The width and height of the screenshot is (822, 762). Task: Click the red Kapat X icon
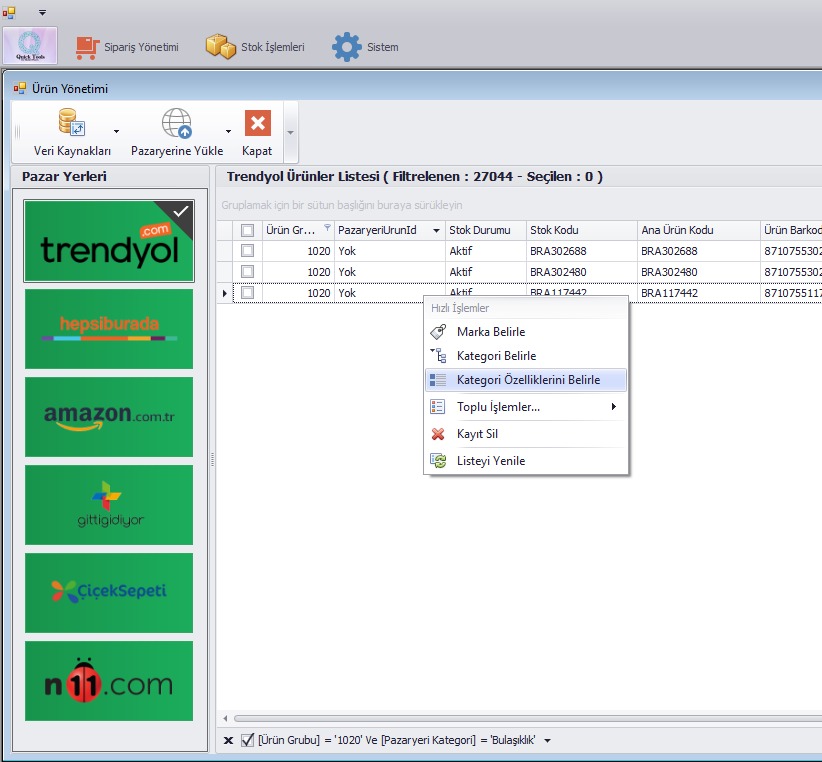click(x=257, y=123)
